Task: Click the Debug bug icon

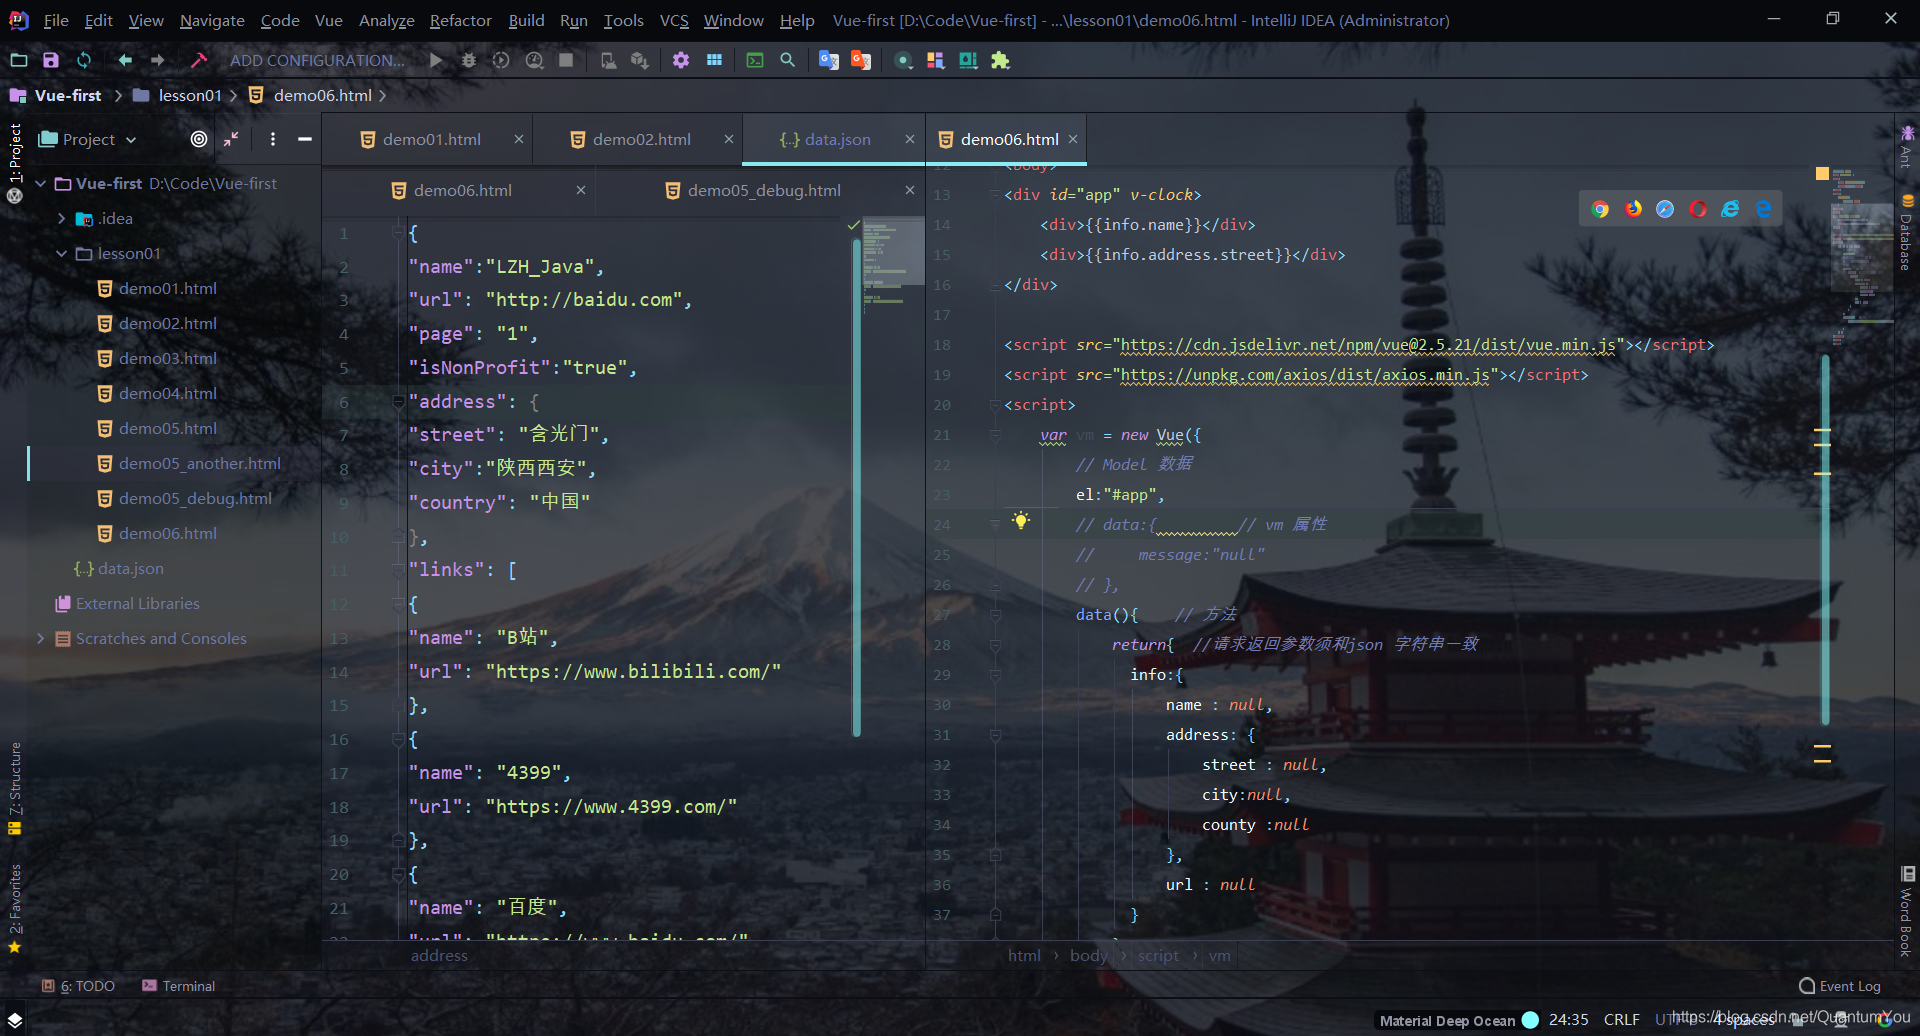Action: tap(468, 60)
